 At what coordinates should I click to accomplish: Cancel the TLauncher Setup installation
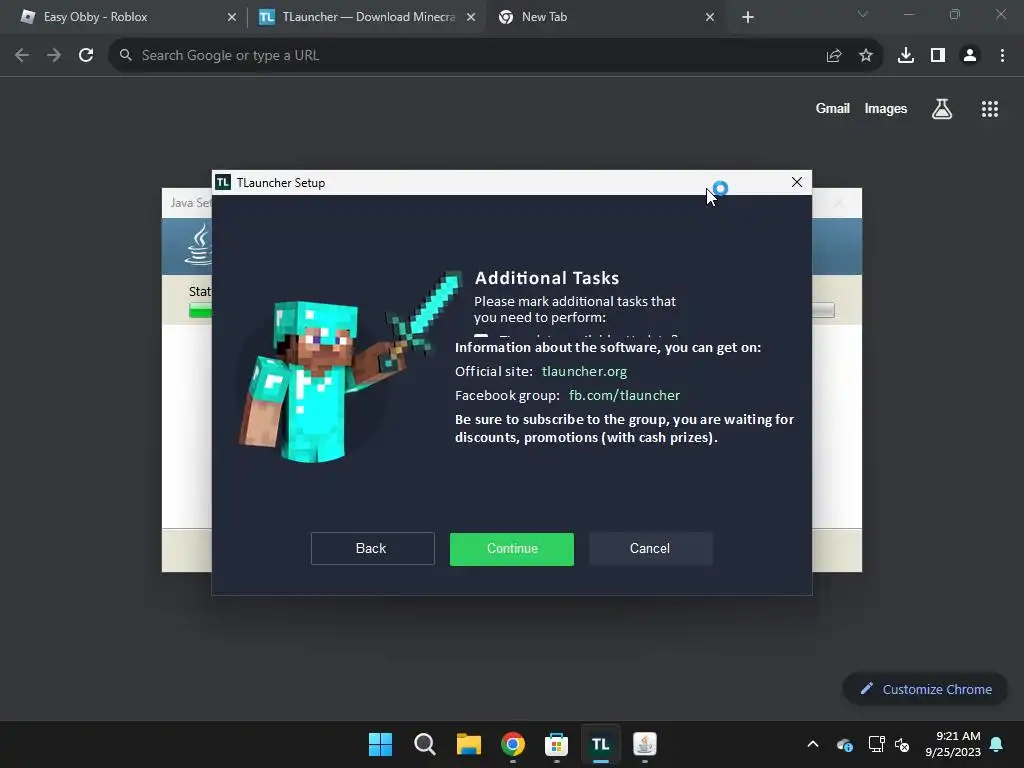[x=650, y=549]
